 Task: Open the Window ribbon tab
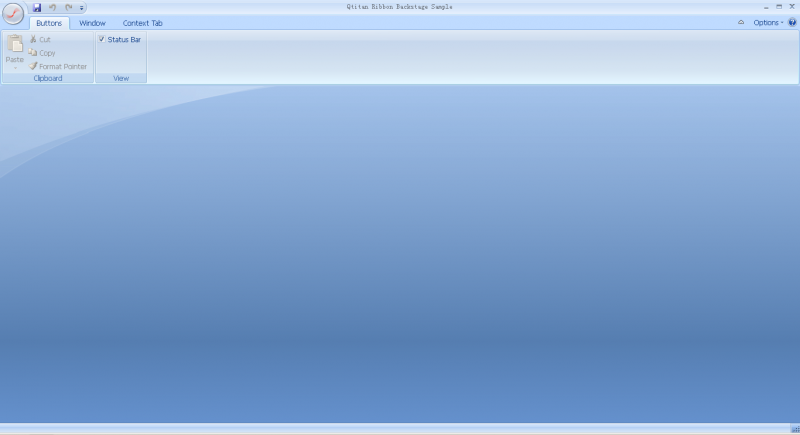coord(92,23)
